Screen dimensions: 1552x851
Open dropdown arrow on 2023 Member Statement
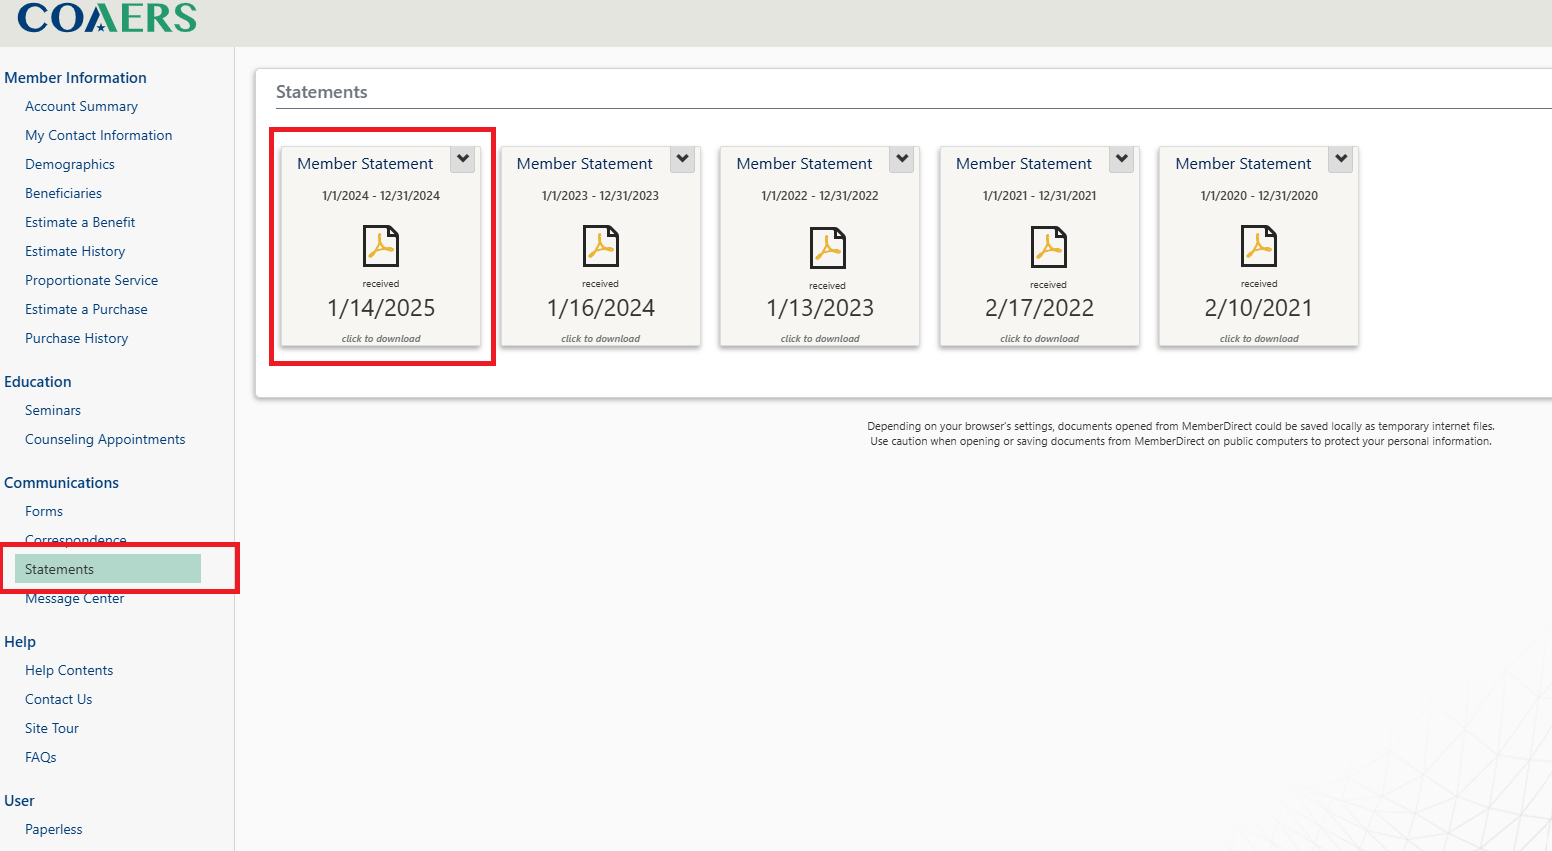point(682,159)
